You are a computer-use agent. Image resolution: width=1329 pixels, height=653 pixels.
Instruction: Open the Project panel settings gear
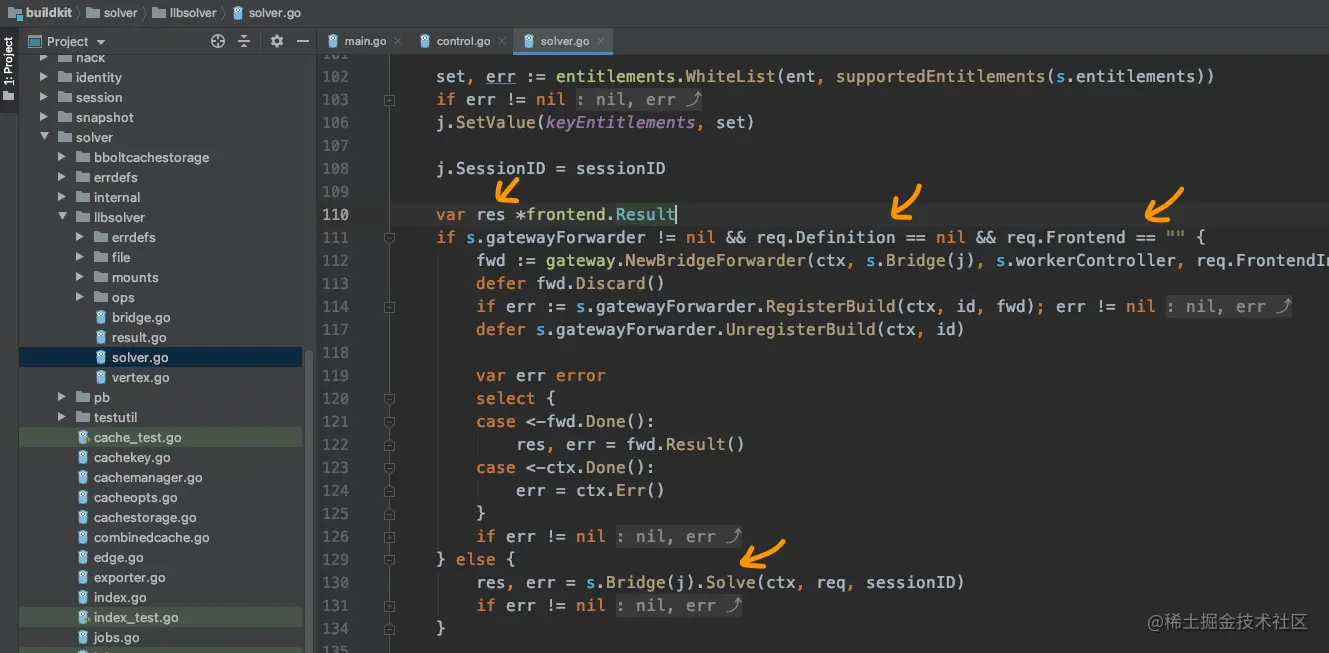tap(276, 41)
